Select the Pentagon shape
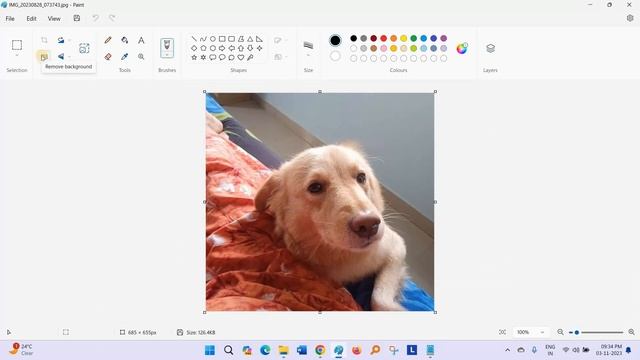Image resolution: width=640 pixels, height=360 pixels. [203, 48]
